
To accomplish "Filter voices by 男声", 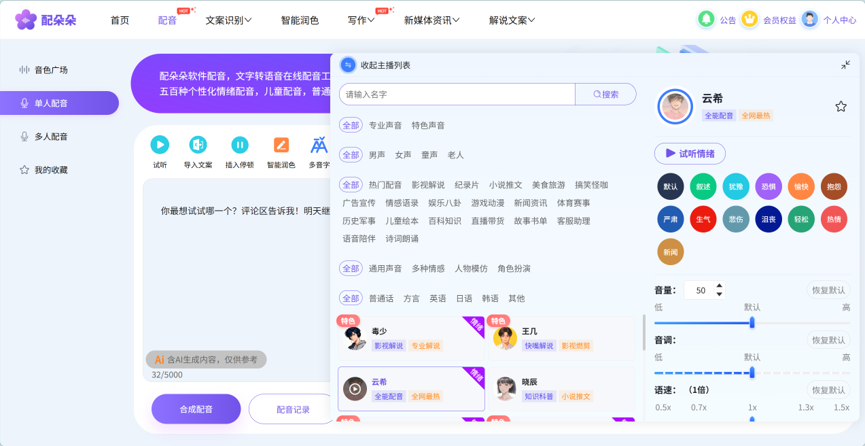I will [377, 155].
